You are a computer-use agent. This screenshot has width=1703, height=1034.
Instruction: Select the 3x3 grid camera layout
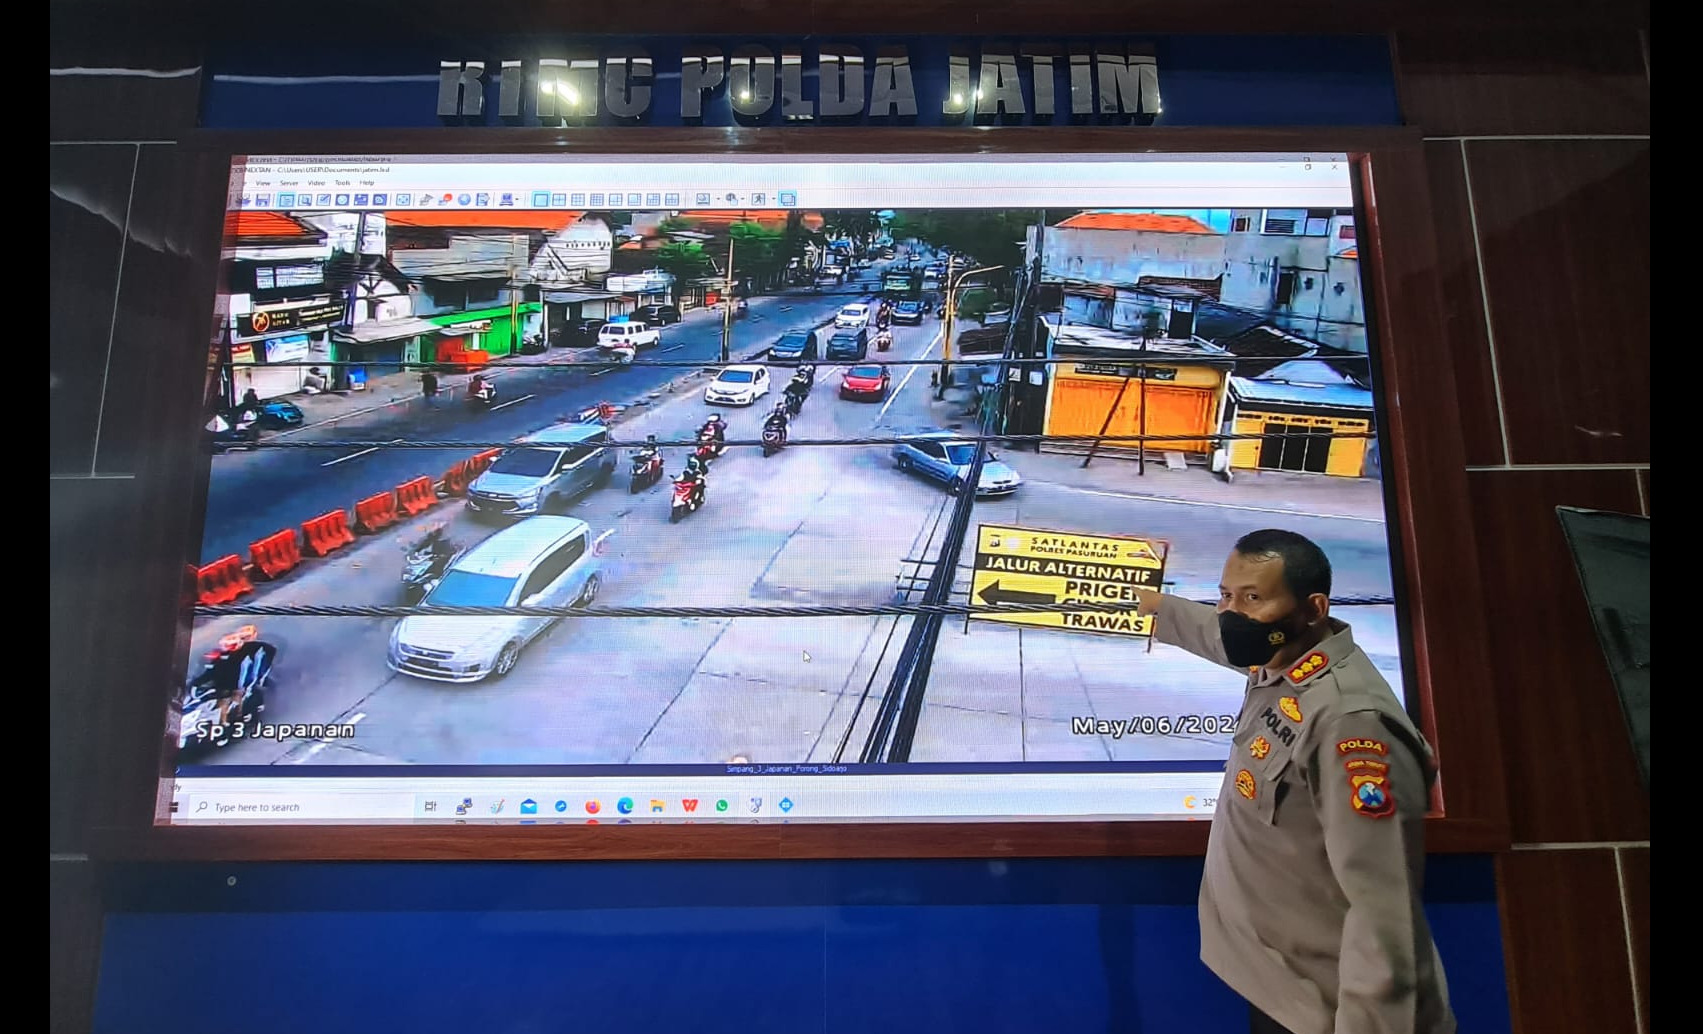tap(578, 200)
